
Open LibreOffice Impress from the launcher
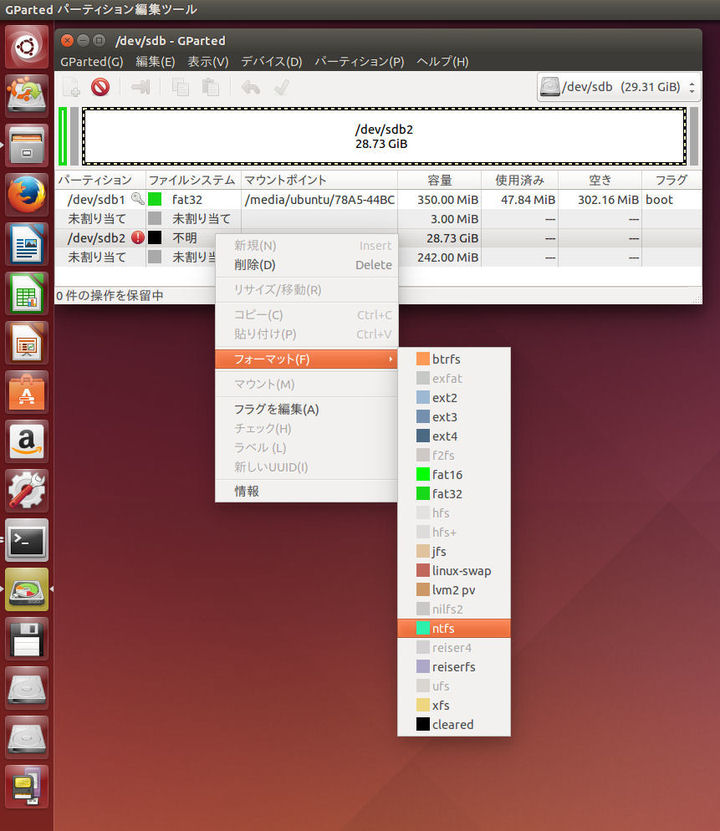coord(26,342)
